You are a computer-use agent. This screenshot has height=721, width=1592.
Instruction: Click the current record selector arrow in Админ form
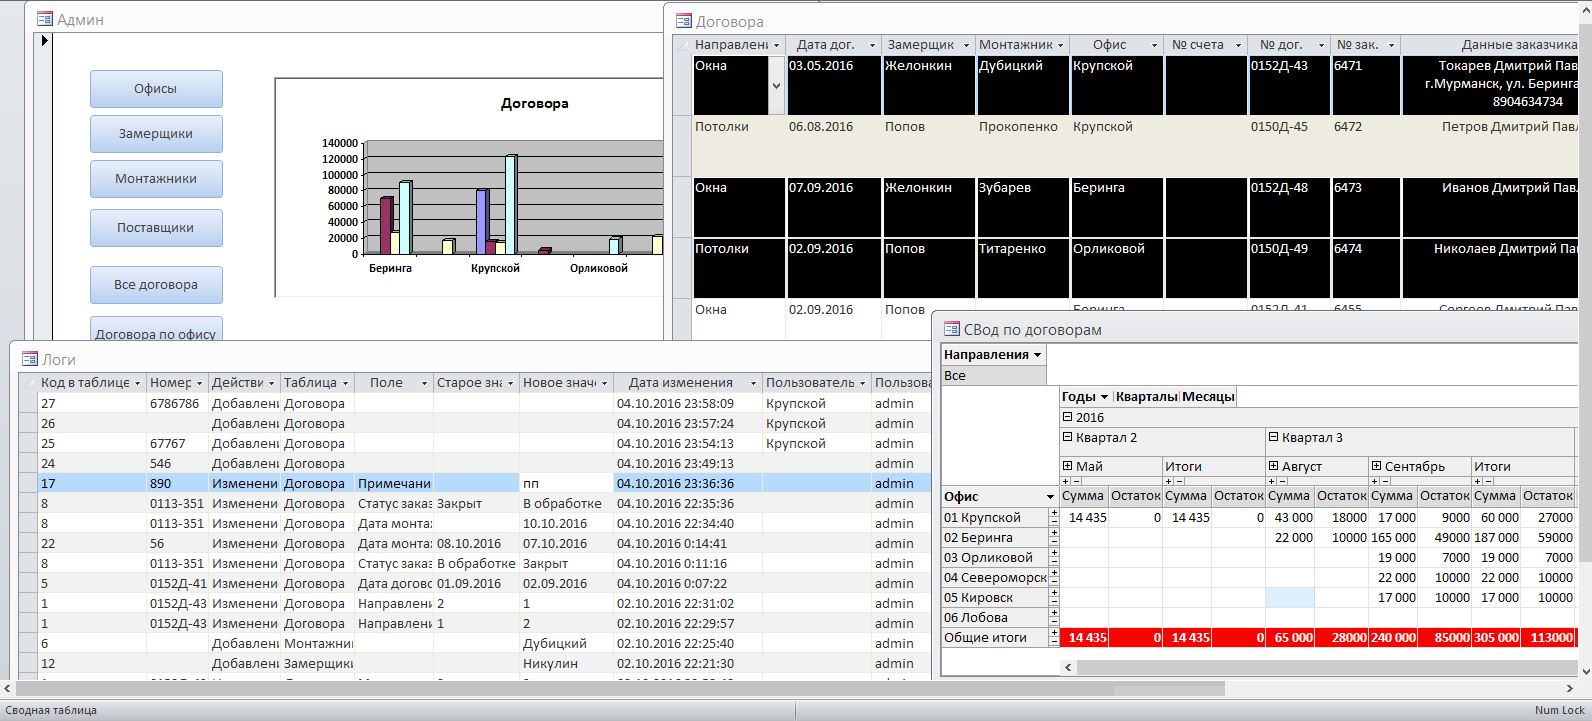pyautogui.click(x=44, y=41)
